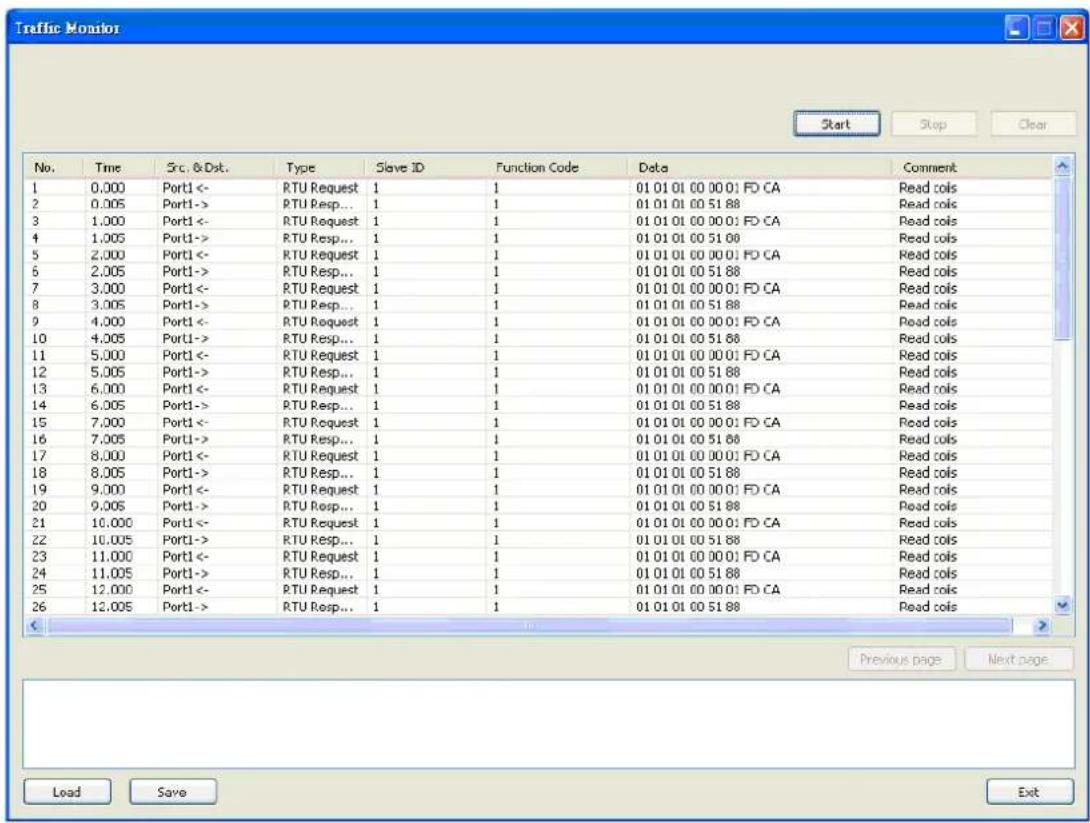Click Port1-> in row 16
The height and width of the screenshot is (823, 1090).
[x=186, y=439]
